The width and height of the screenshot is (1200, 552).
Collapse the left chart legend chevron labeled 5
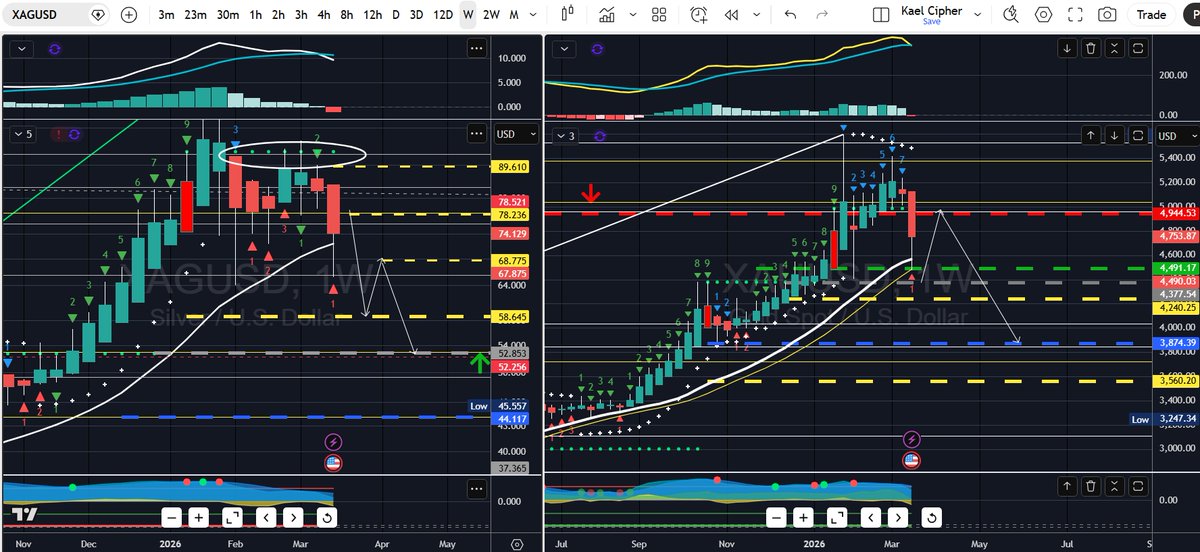click(22, 134)
